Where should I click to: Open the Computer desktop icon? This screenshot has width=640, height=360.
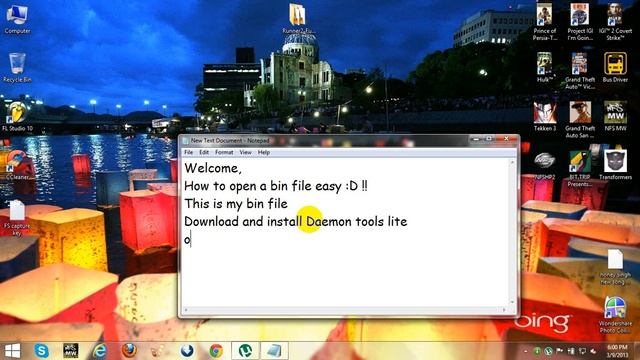[17, 20]
